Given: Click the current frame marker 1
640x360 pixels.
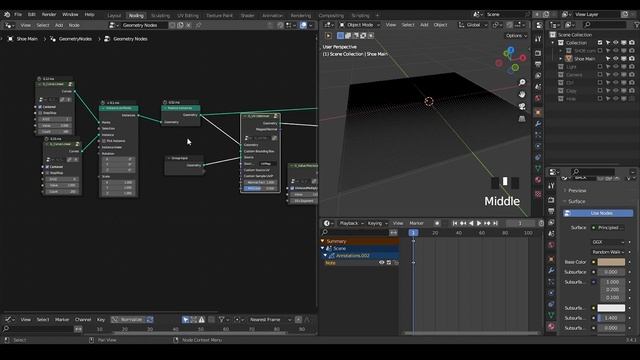Looking at the screenshot, I should (413, 233).
